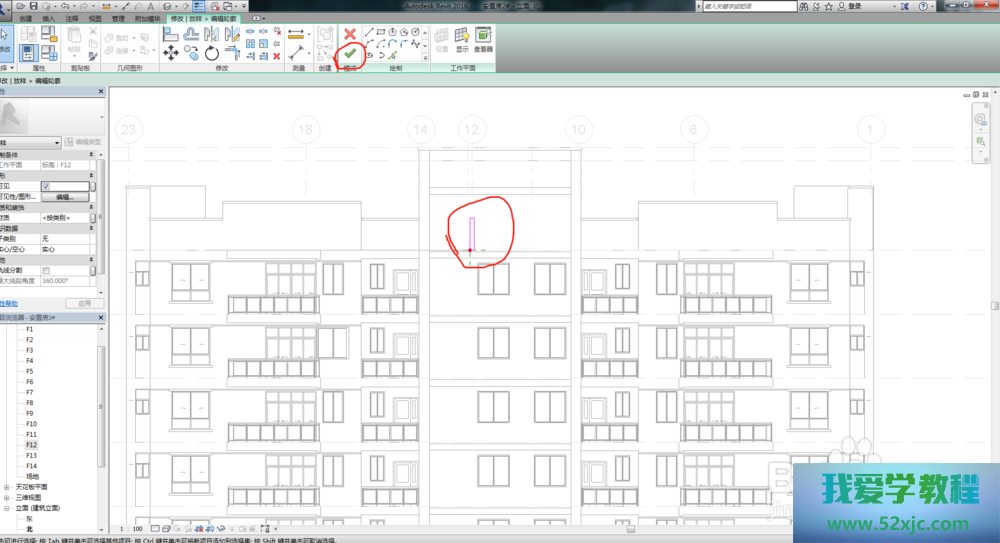Click the red X Cancel Edit Mode
1000x543 pixels.
(350, 33)
